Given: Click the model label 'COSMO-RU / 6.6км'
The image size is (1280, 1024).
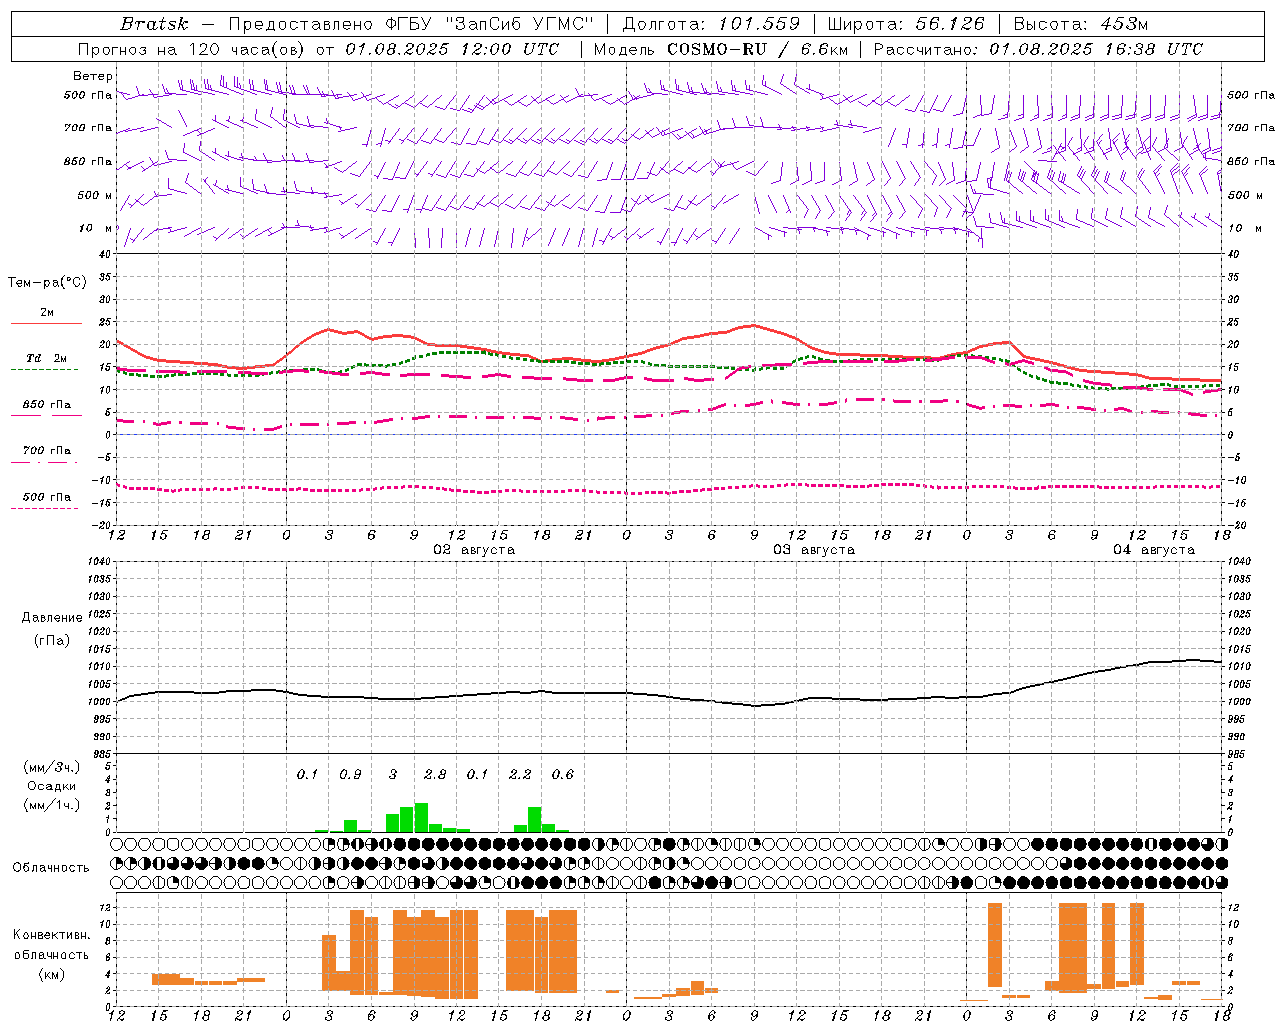Looking at the screenshot, I should 757,49.
